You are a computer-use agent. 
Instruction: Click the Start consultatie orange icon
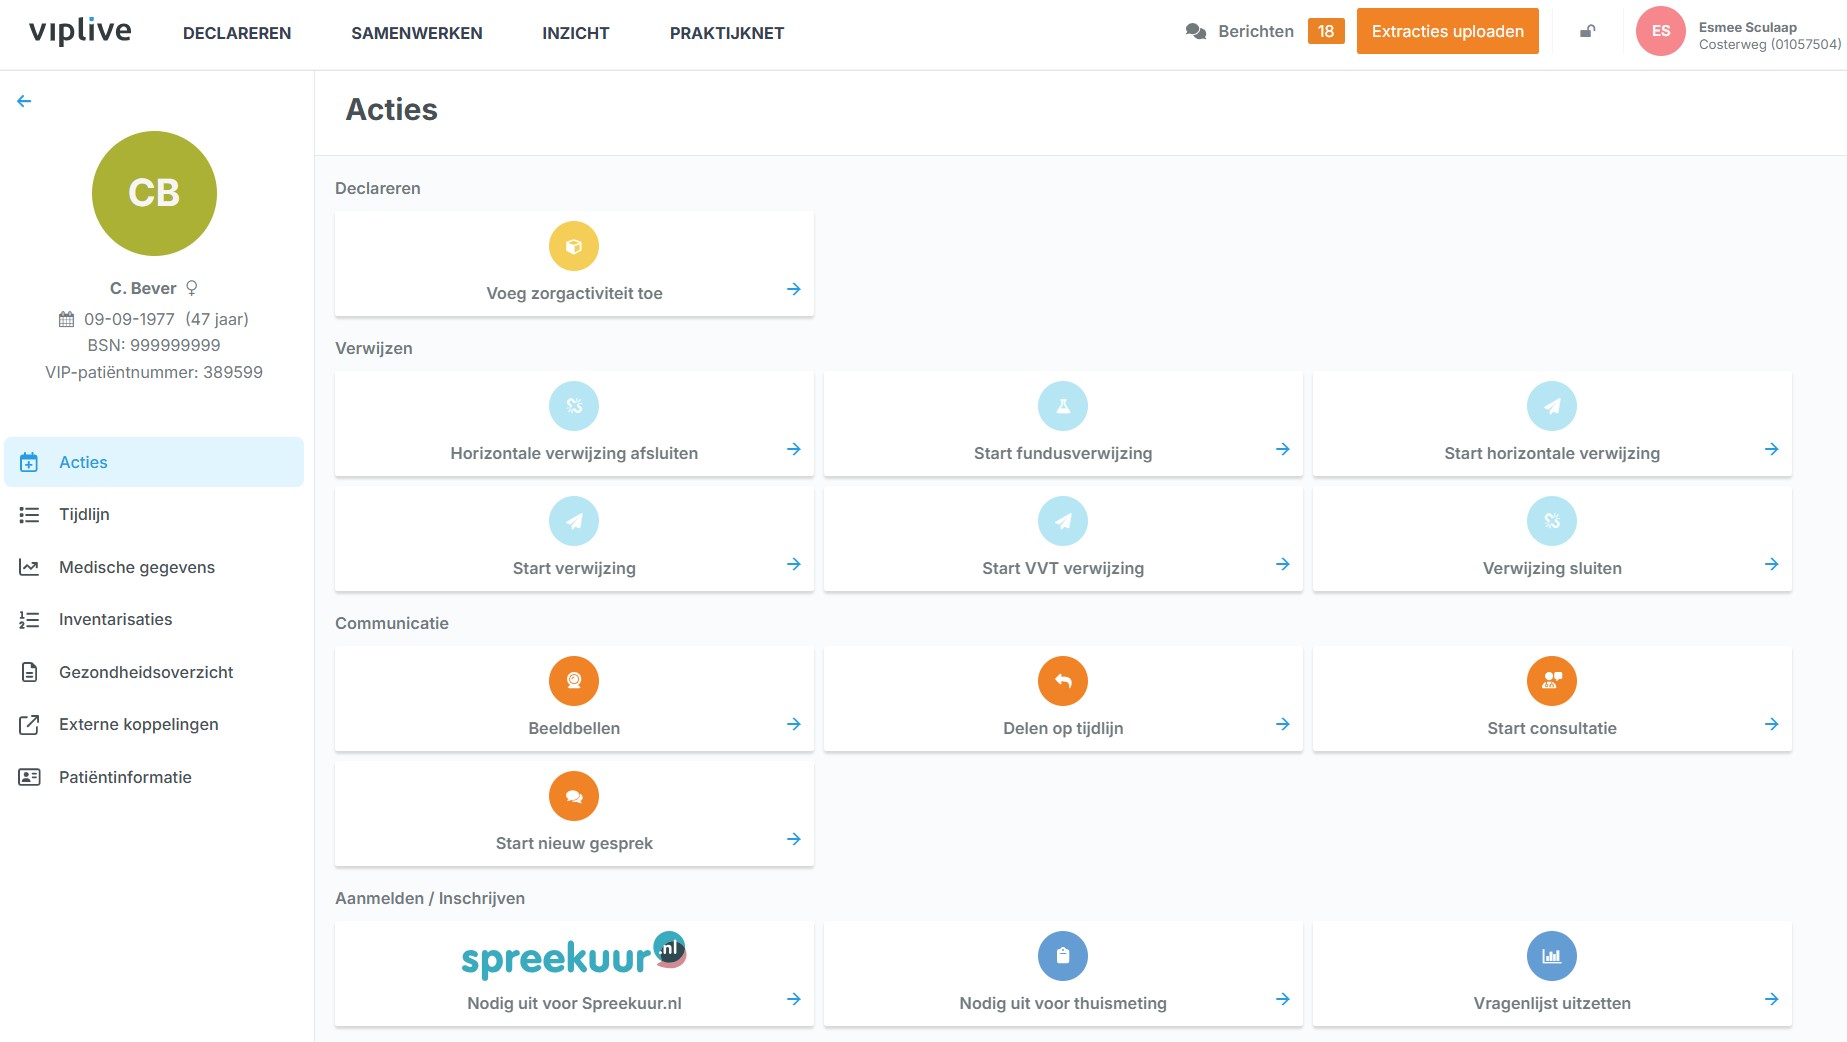[x=1551, y=681]
